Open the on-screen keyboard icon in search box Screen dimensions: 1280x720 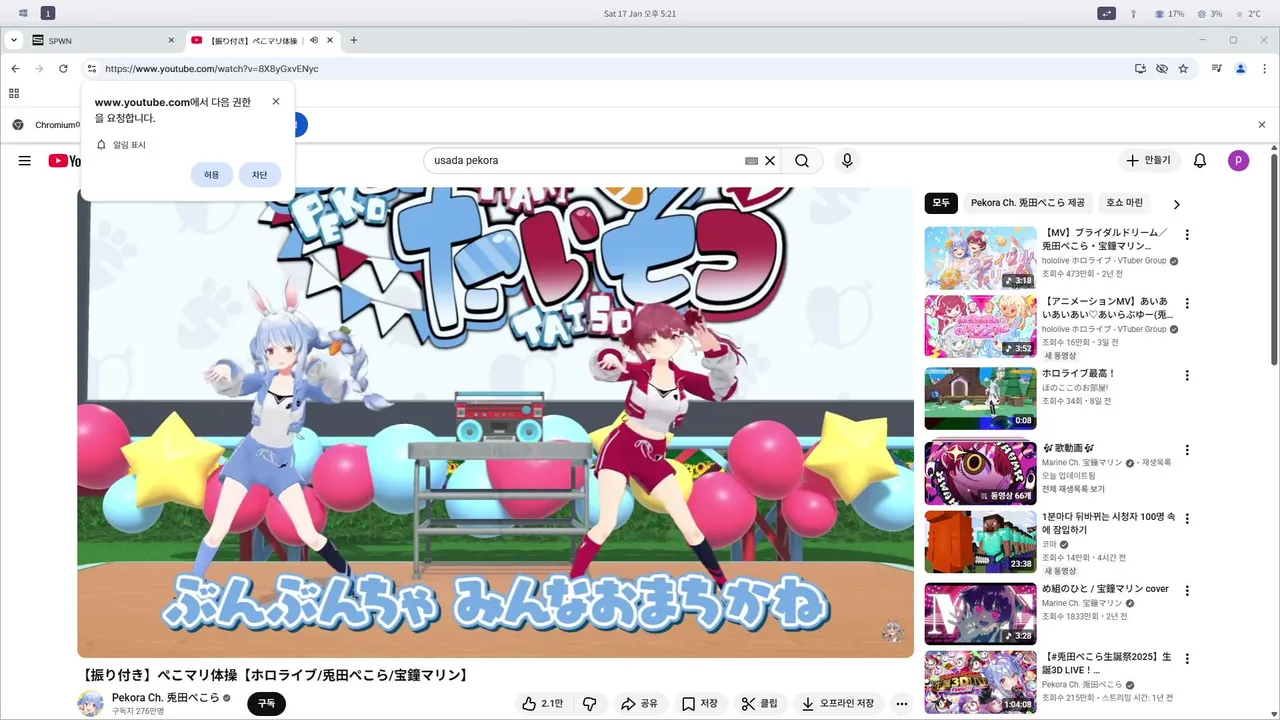point(751,161)
